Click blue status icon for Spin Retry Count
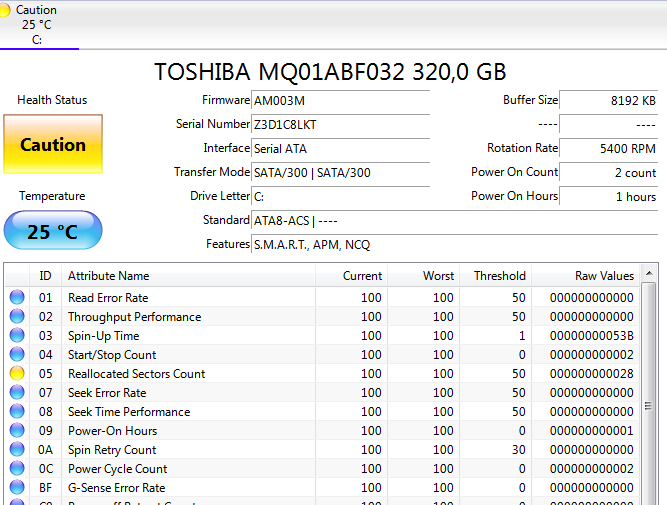667x505 pixels. click(17, 449)
